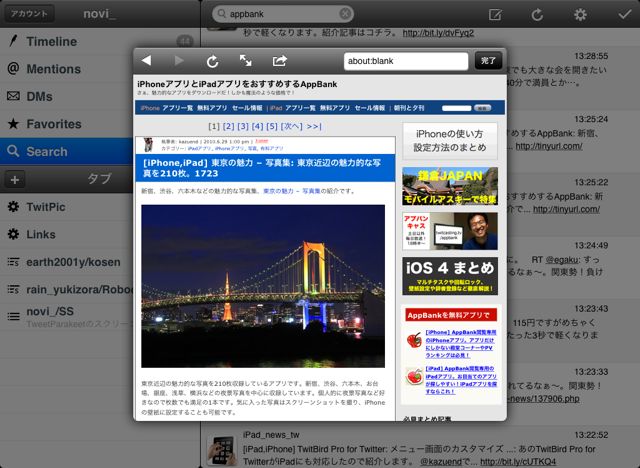The height and width of the screenshot is (468, 640).
Task: Click the iPad_news_tw username
Action: click(x=271, y=435)
